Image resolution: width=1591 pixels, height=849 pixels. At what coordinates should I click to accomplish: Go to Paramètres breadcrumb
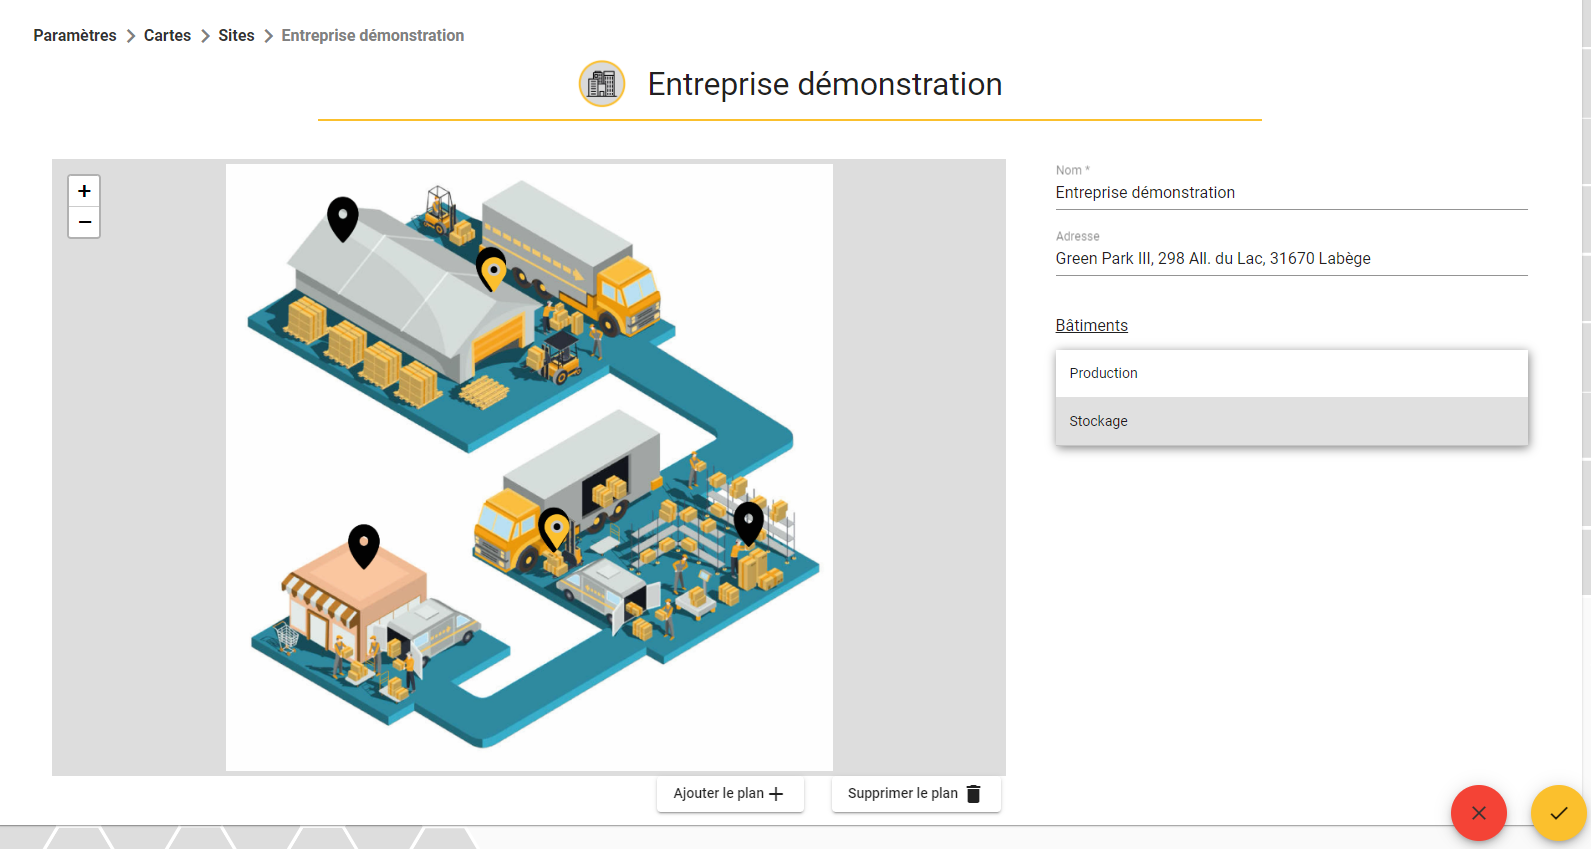tap(75, 35)
